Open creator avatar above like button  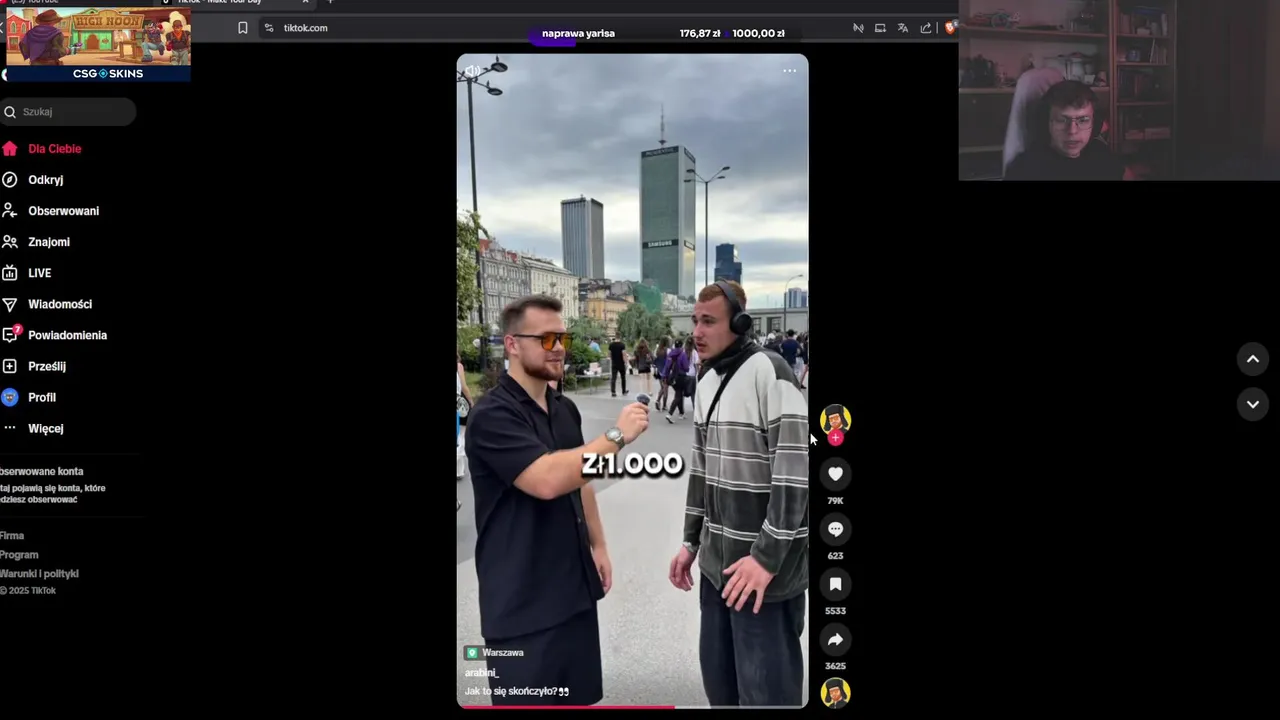pos(835,419)
